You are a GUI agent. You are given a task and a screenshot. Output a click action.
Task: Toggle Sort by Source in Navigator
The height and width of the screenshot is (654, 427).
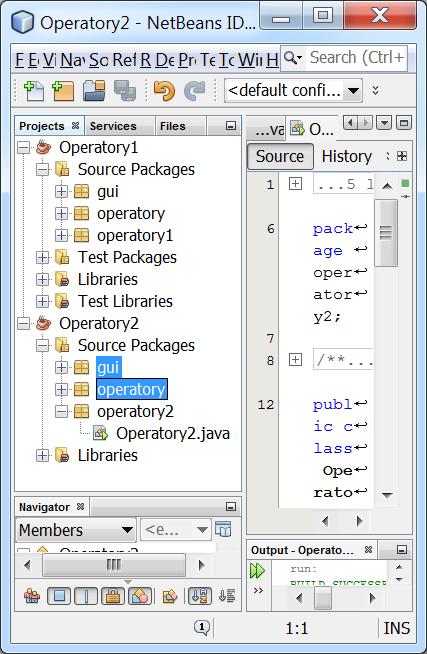pyautogui.click(x=227, y=596)
